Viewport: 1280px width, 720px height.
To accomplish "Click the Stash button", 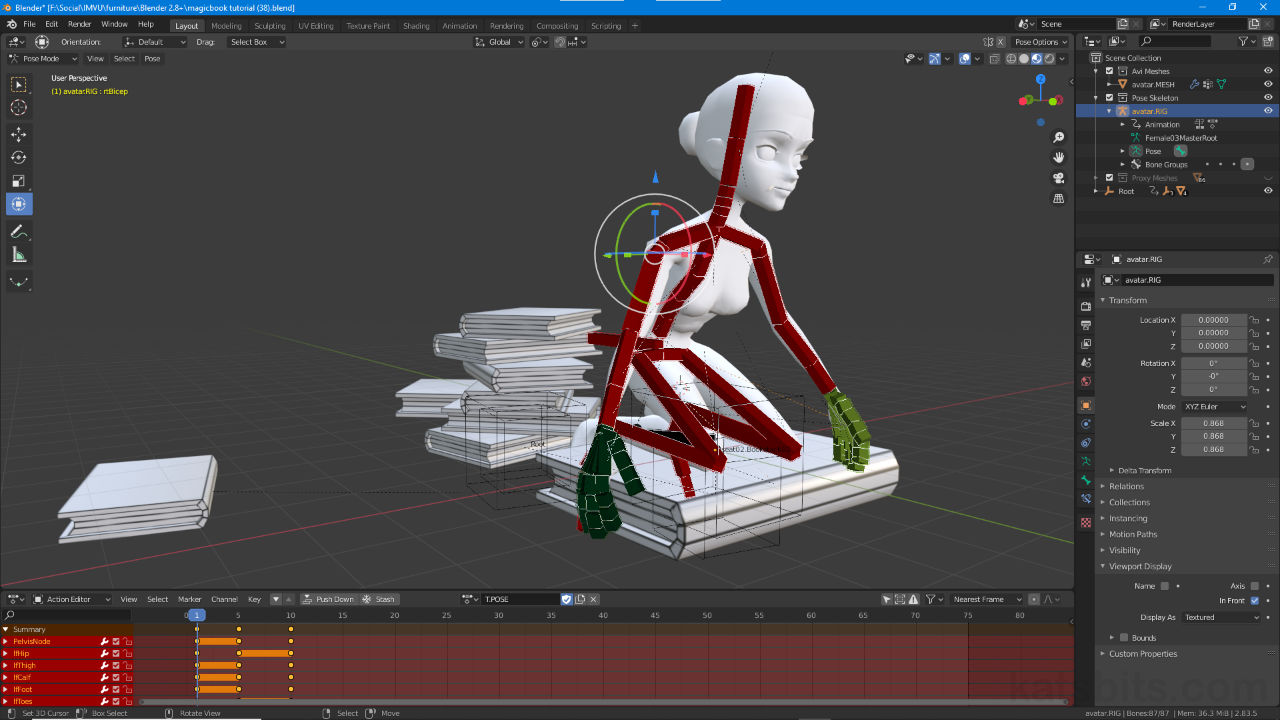I will (379, 599).
